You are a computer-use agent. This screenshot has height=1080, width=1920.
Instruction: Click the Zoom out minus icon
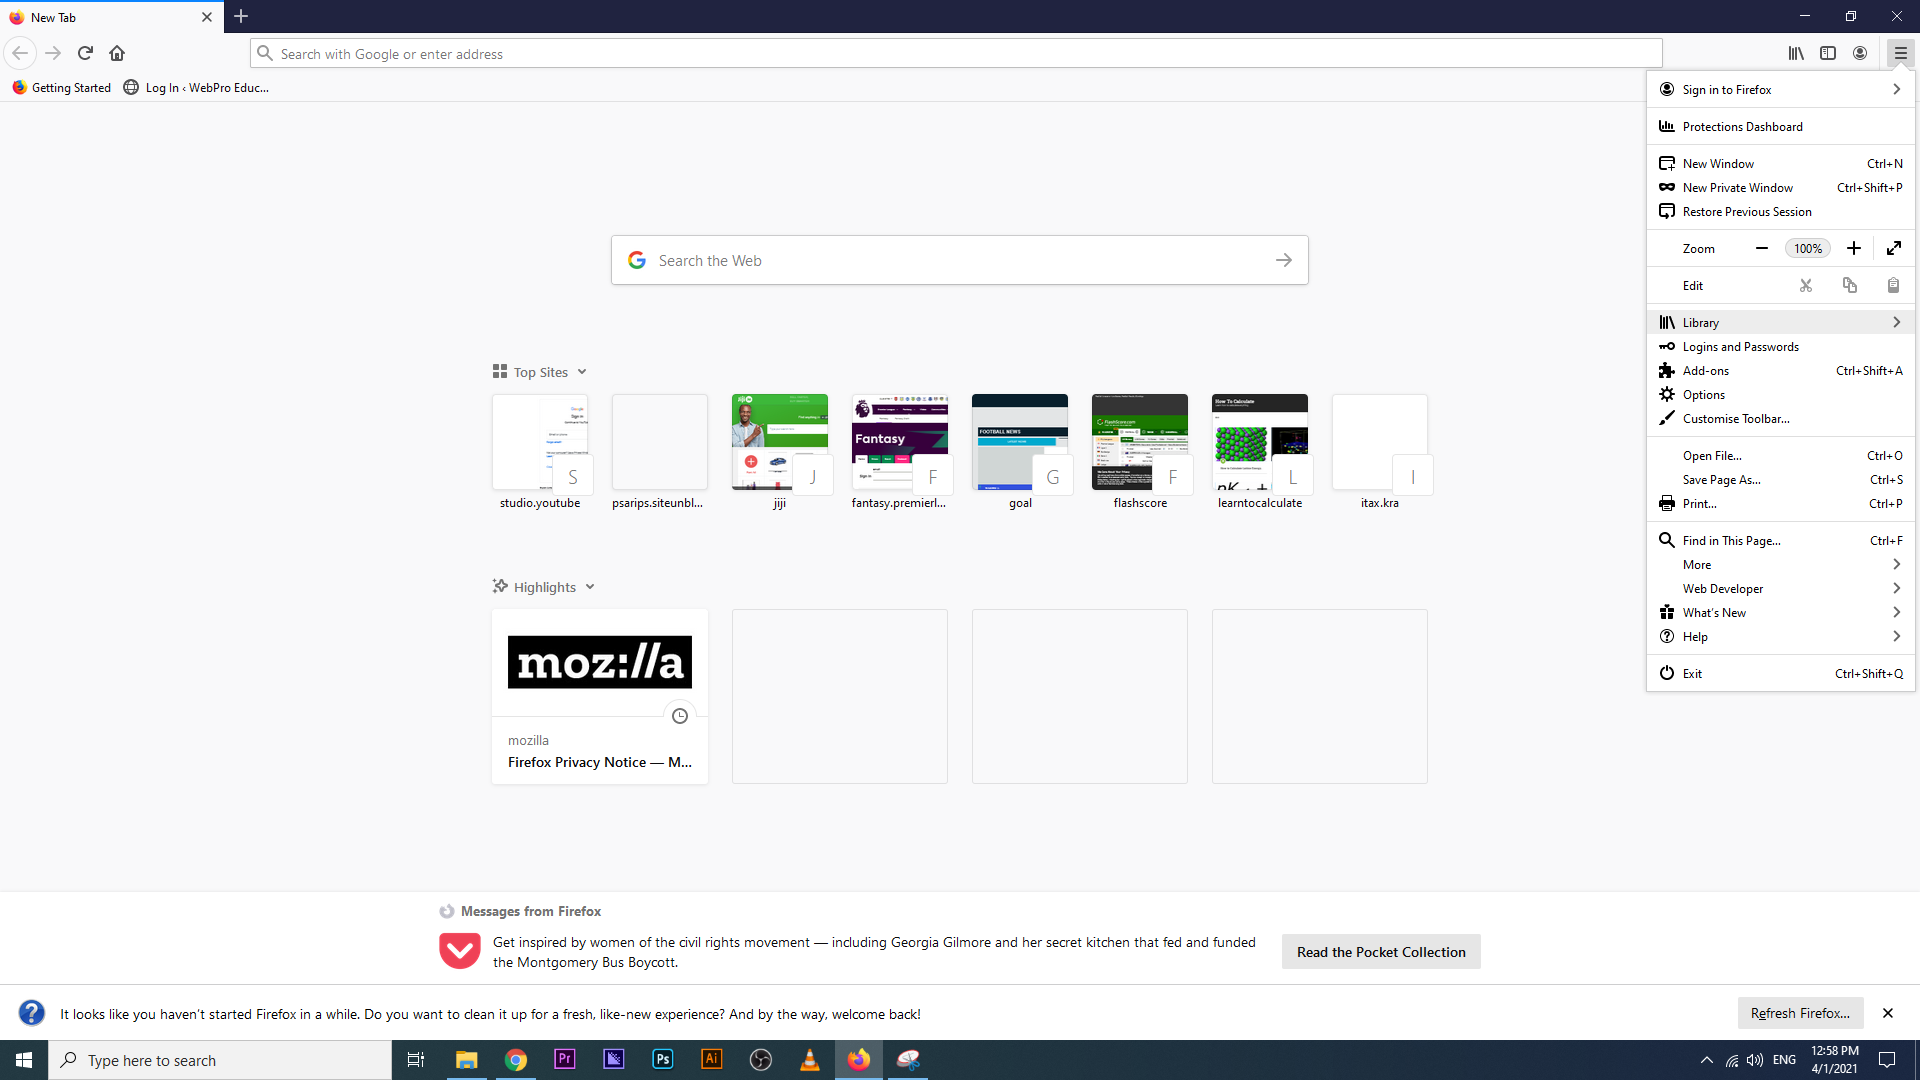(1762, 249)
